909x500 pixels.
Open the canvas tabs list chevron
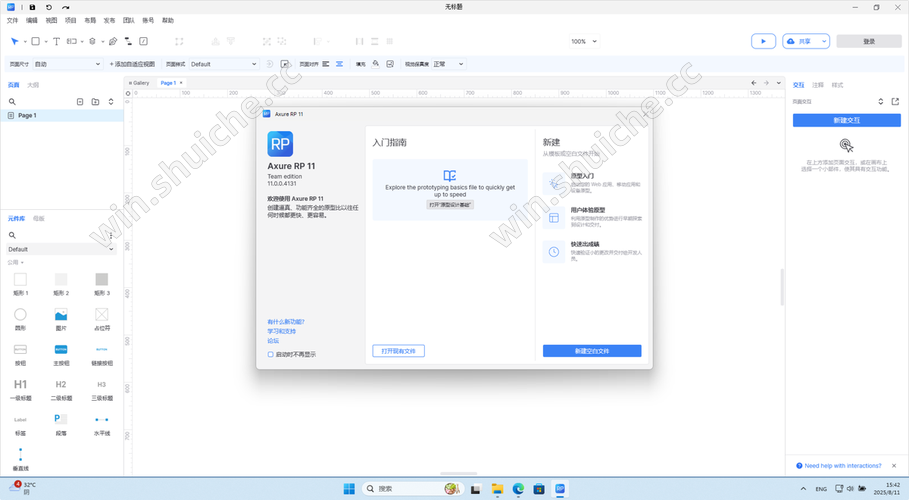pos(779,83)
